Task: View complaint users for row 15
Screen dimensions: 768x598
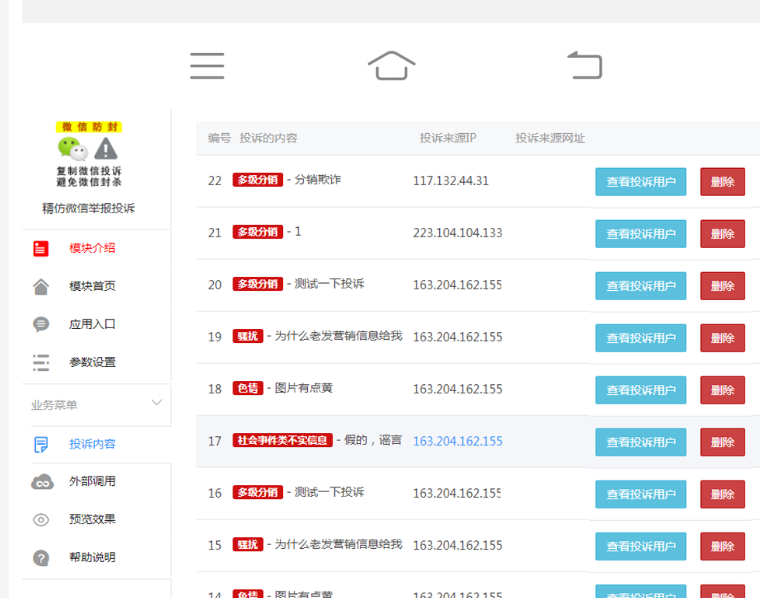Action: [x=641, y=546]
